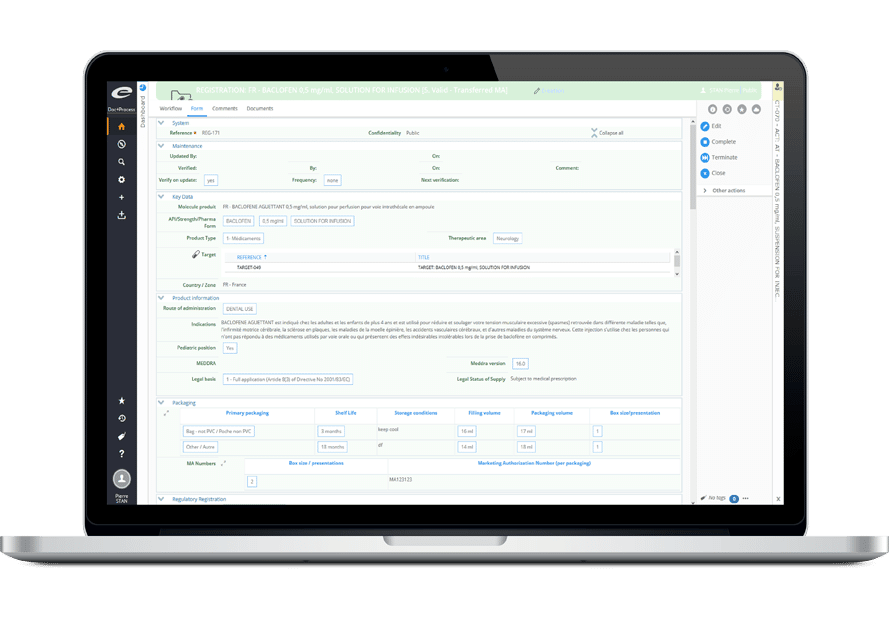This screenshot has height=617, width=889.
Task: Click the Meddra version 16.0 field
Action: [520, 364]
